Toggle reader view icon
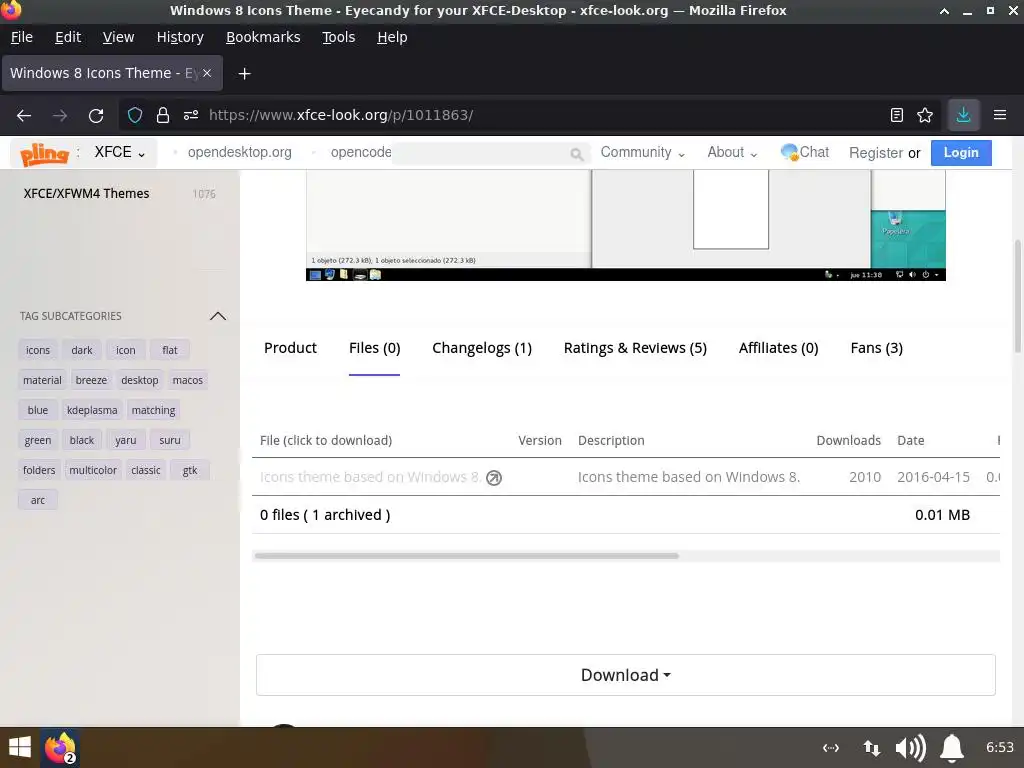The height and width of the screenshot is (768, 1024). click(897, 116)
